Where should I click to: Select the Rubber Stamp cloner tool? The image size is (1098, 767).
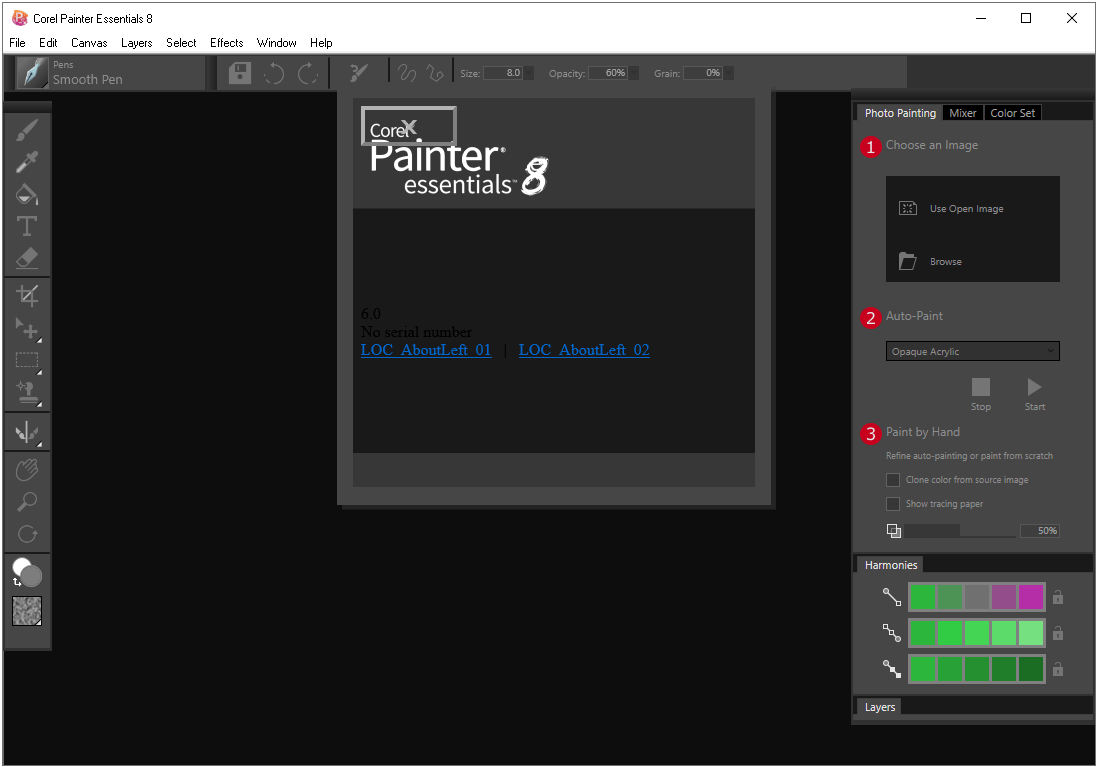click(27, 392)
